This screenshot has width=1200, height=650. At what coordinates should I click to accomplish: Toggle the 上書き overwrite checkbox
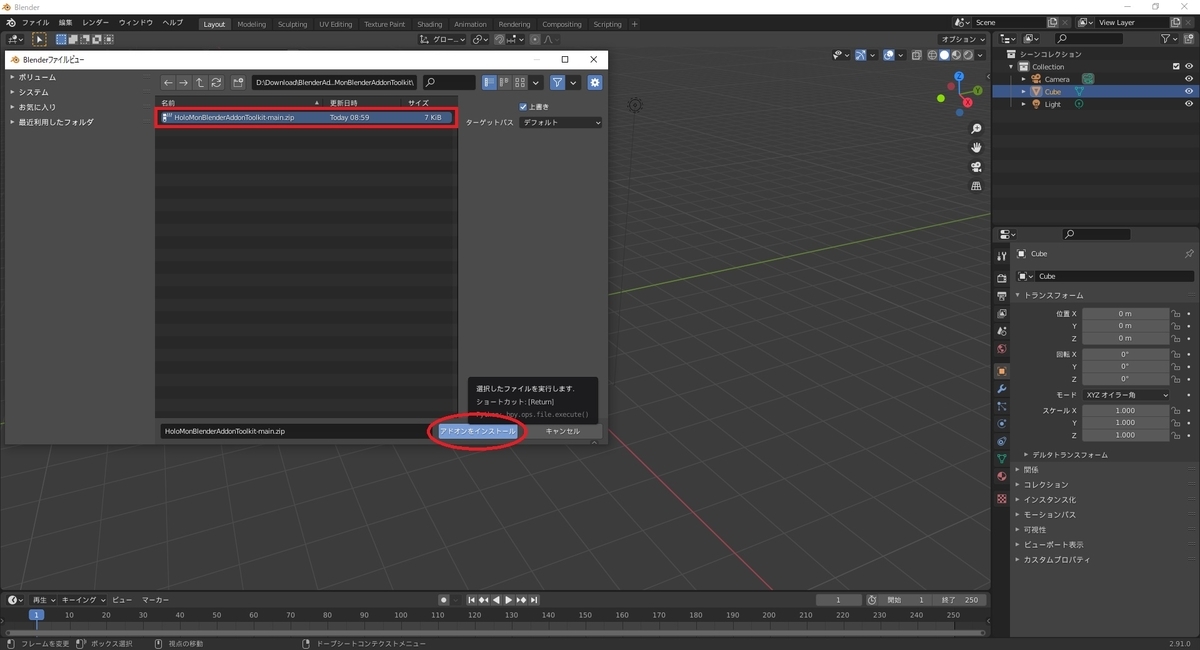click(523, 107)
